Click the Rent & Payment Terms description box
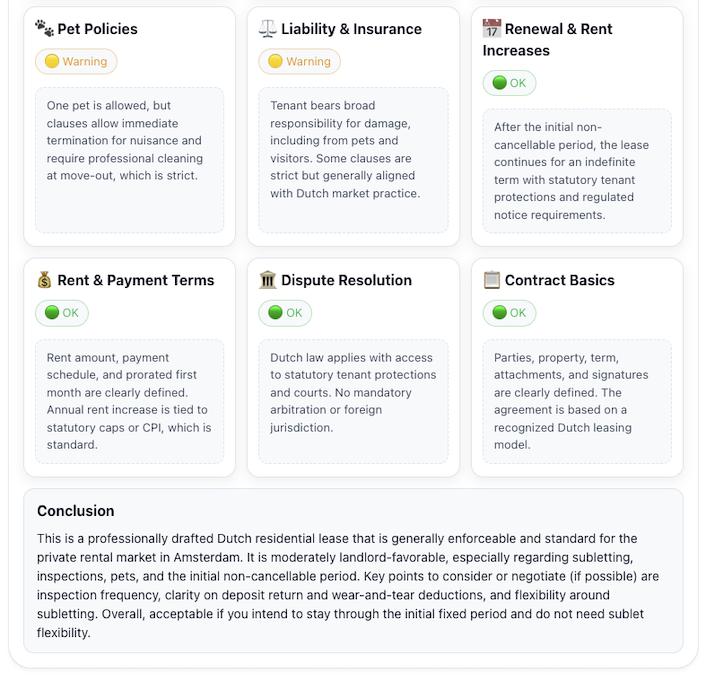This screenshot has width=706, height=674. click(129, 401)
